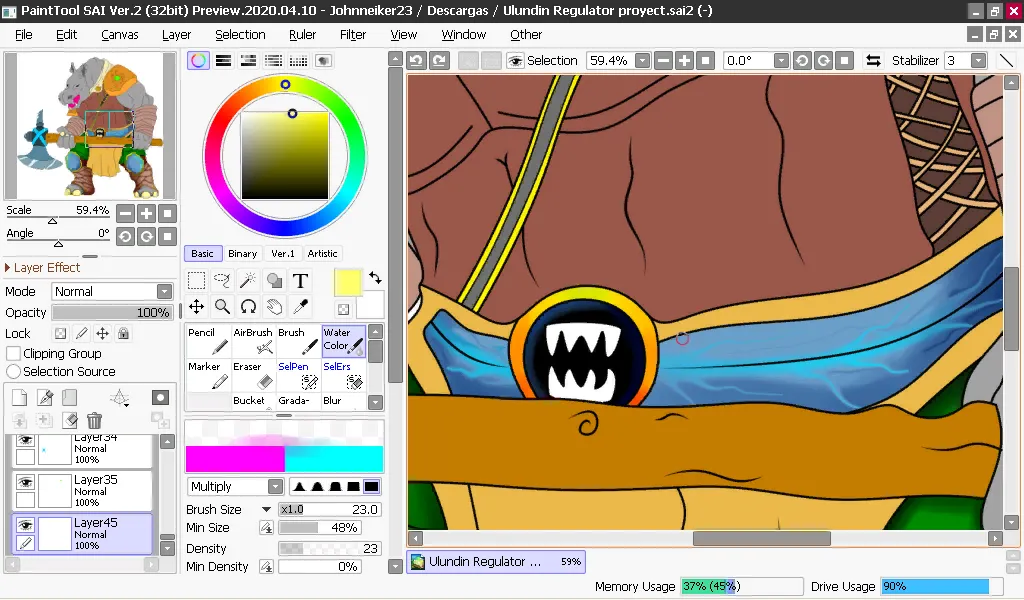Viewport: 1024px width, 600px height.
Task: Open the Filter menu
Action: click(x=353, y=35)
